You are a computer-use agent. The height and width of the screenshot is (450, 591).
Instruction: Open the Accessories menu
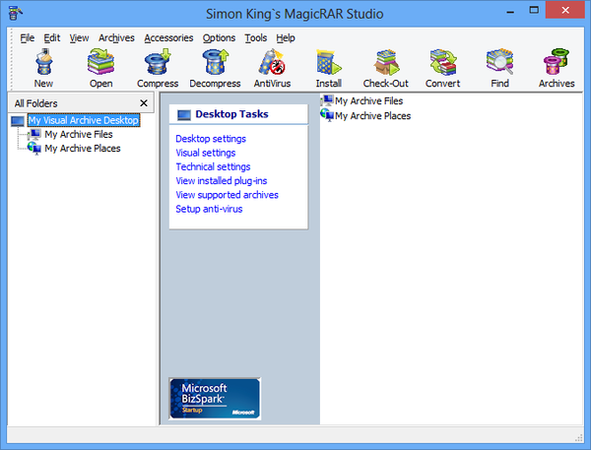pos(168,38)
